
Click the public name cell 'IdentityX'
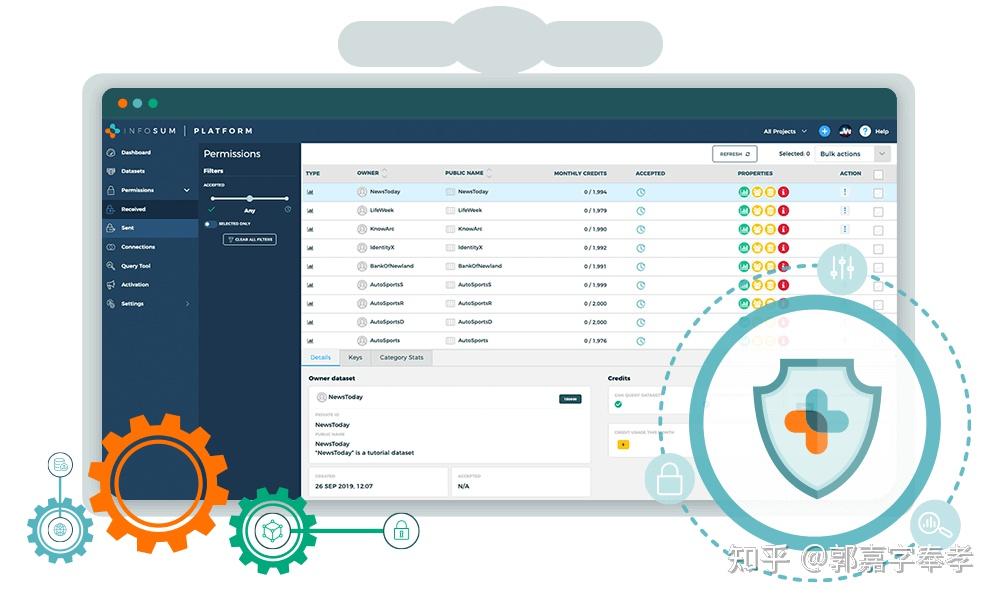[470, 247]
